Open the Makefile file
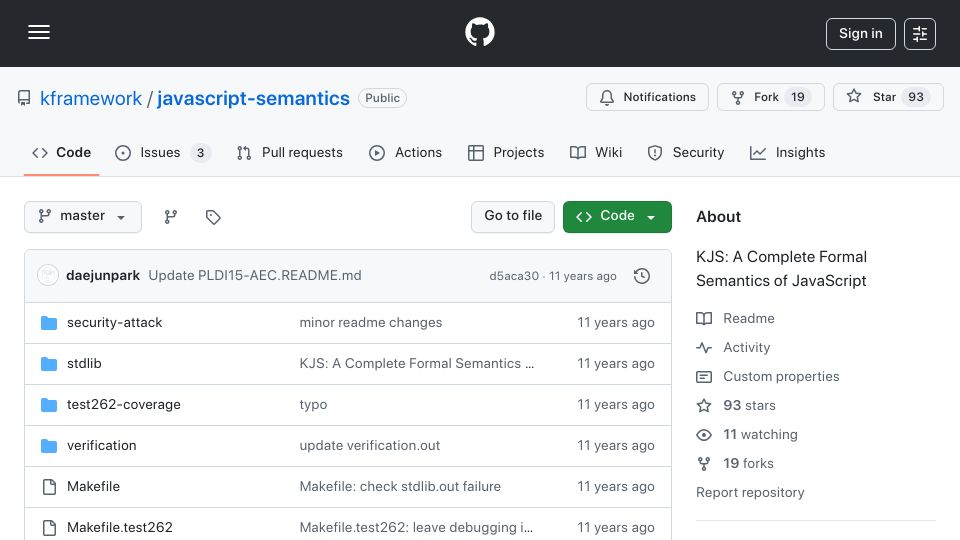This screenshot has width=960, height=540. tap(93, 487)
